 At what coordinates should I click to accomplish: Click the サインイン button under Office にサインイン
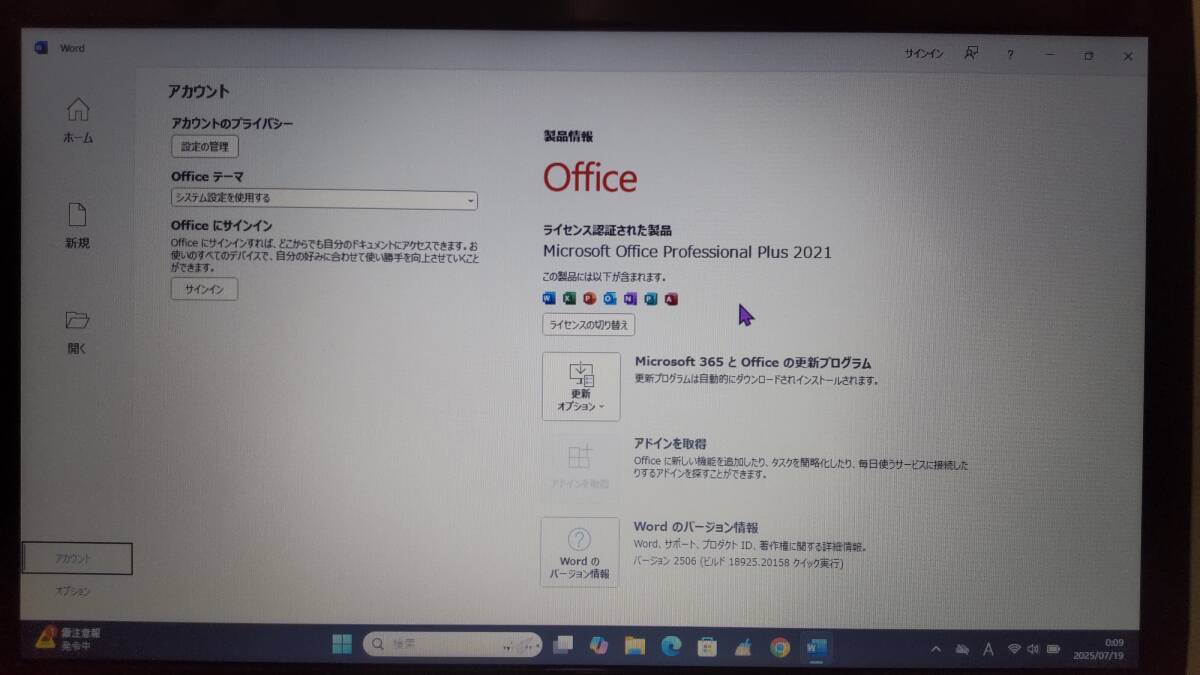point(204,289)
